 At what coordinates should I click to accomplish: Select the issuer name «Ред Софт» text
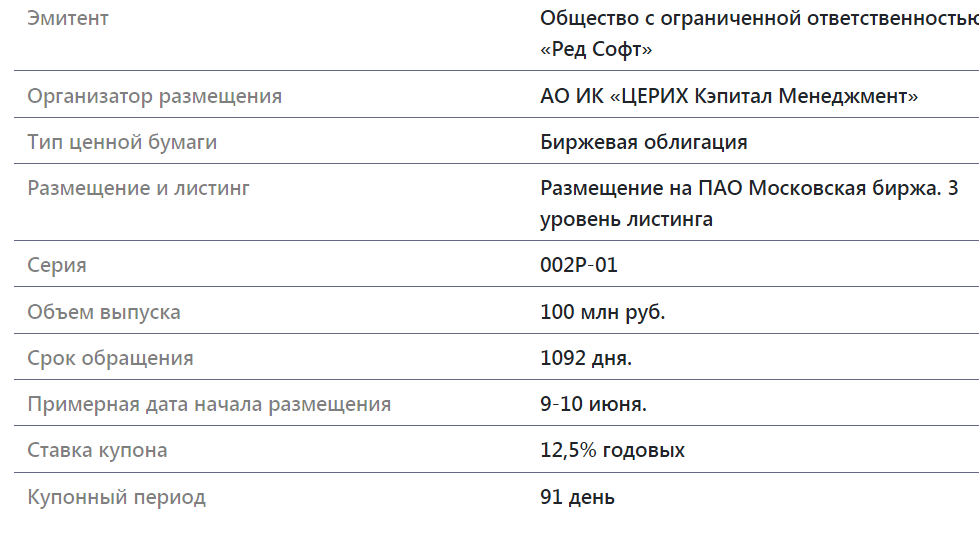pos(596,49)
